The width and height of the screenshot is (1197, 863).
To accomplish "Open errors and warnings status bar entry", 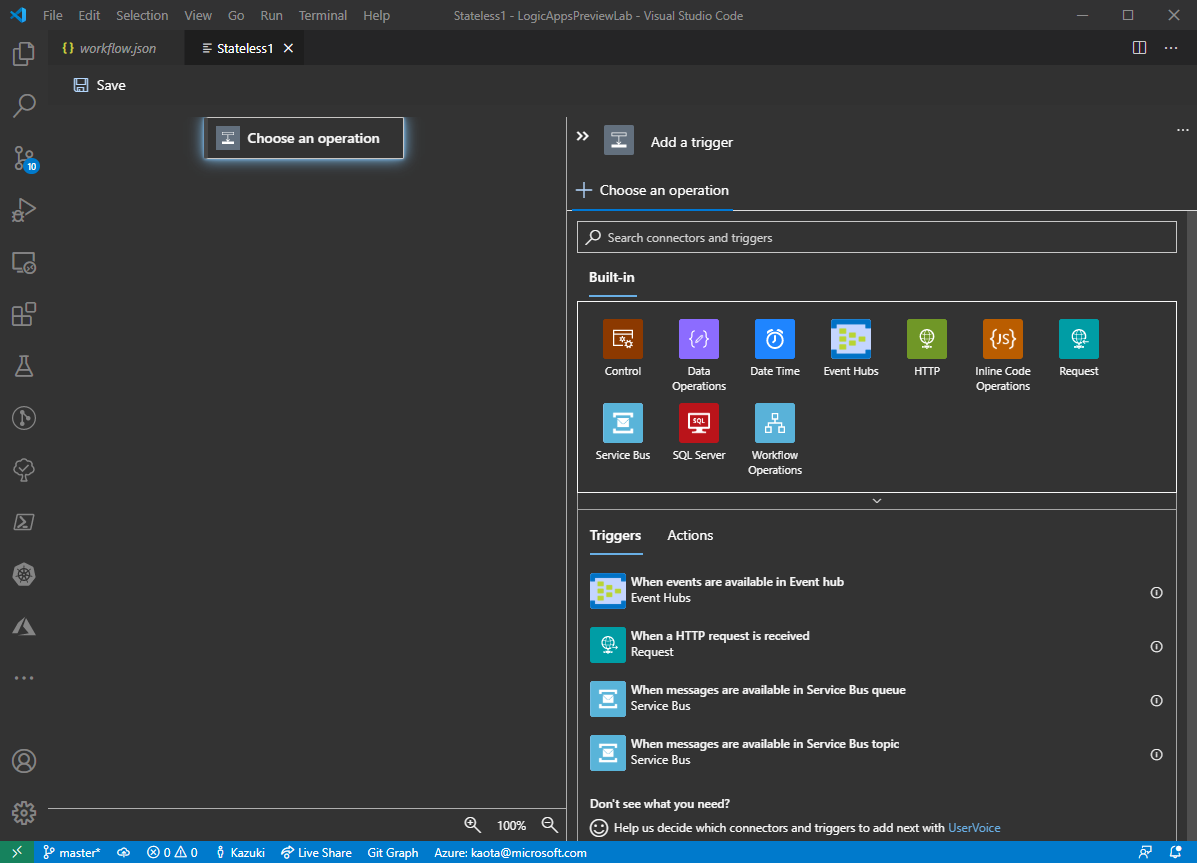I will pos(172,852).
